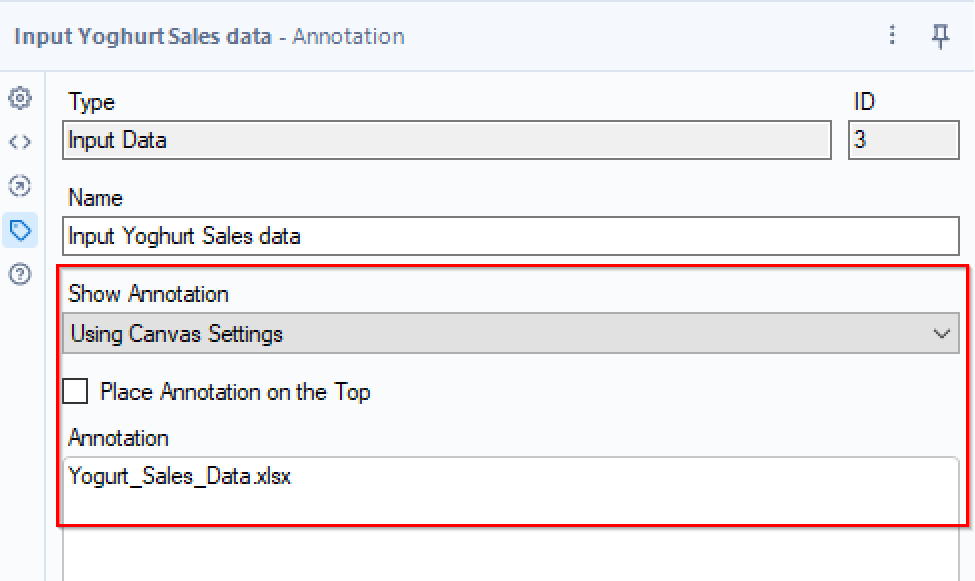This screenshot has height=581, width=975.
Task: Click the chevron arrow of Using Canvas Settings
Action: point(941,334)
